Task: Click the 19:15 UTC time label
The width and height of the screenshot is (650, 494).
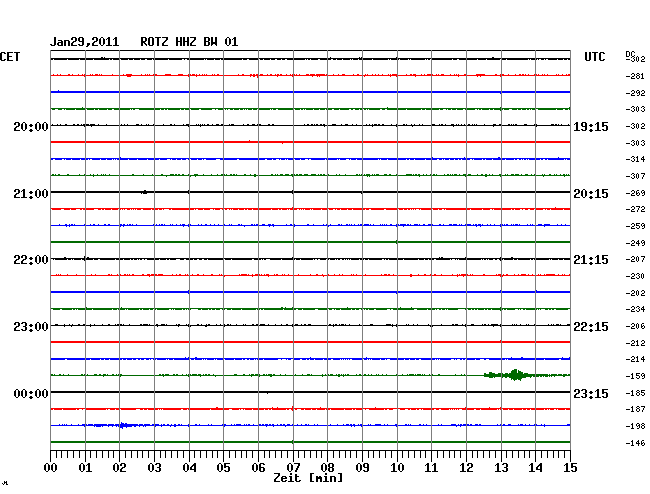Action: [591, 127]
